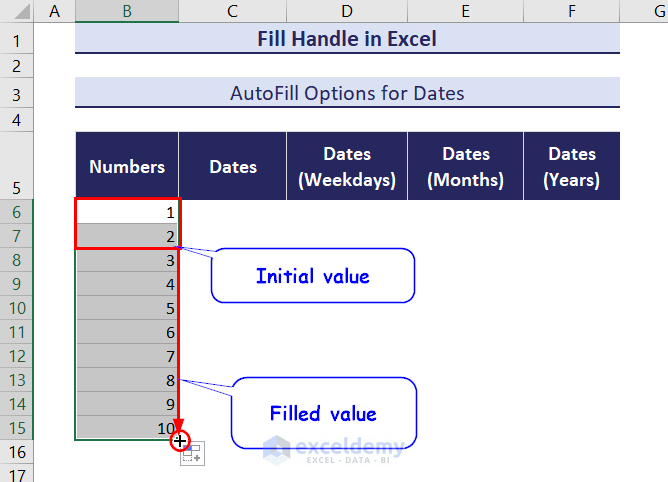The height and width of the screenshot is (482, 668).
Task: Click the Initial value callout
Action: (x=312, y=276)
